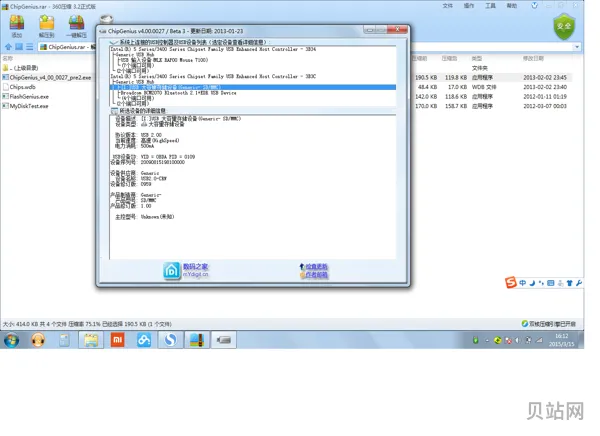
Task: Switch to icon view mode in 360压缩
Action: click(19, 47)
